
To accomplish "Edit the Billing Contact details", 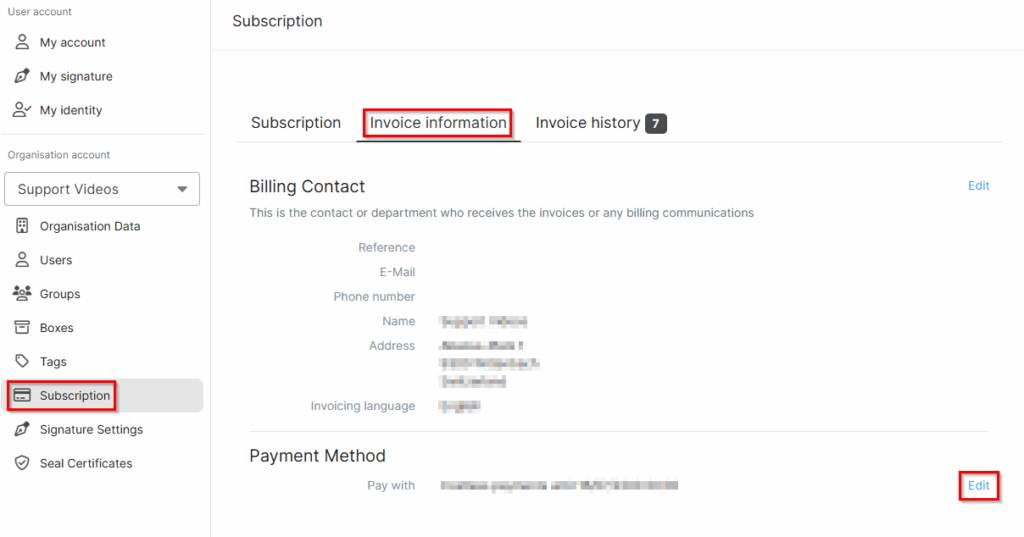I will pos(978,186).
